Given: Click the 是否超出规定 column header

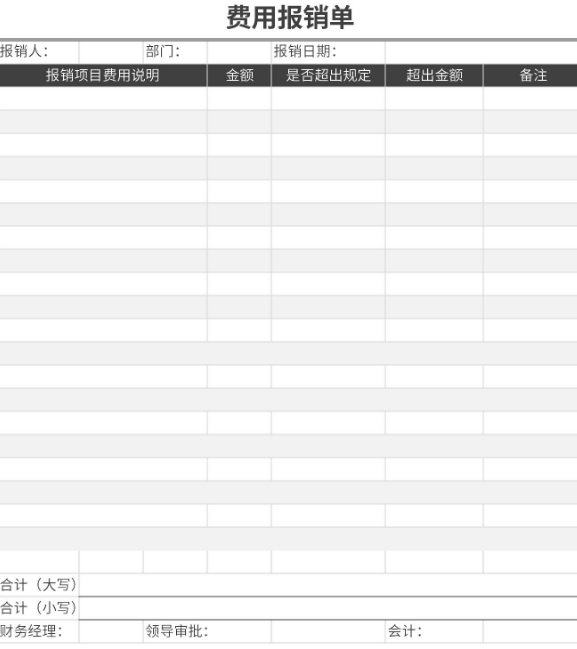Looking at the screenshot, I should (x=328, y=75).
